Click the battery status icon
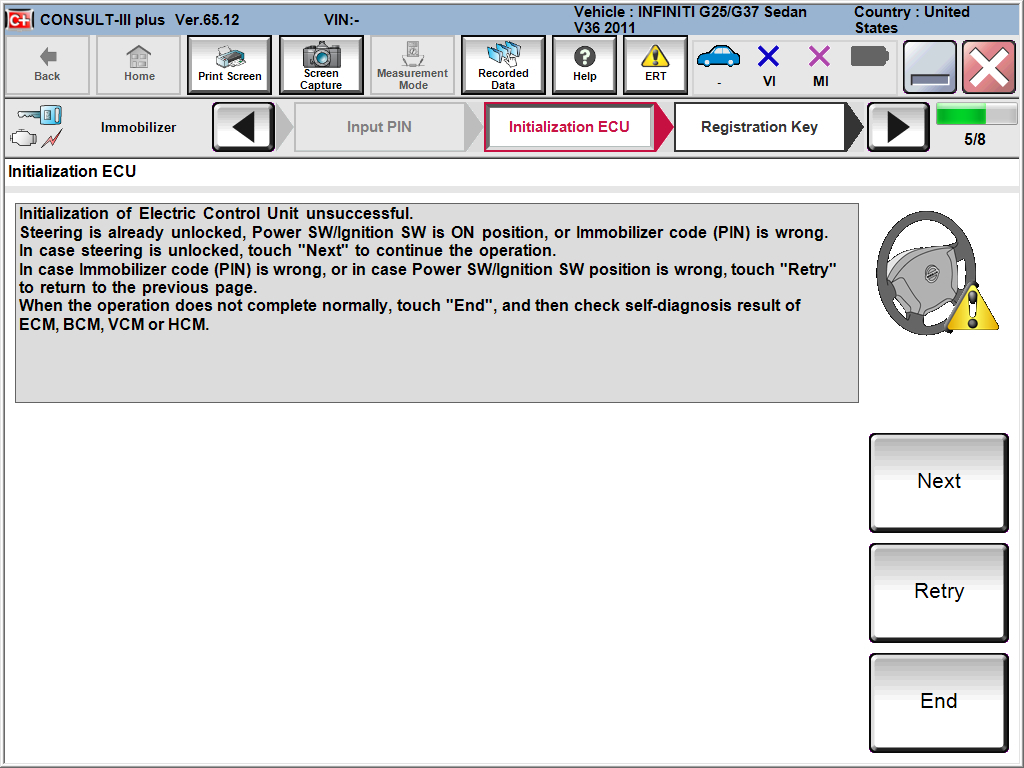Viewport: 1024px width, 768px height. click(870, 57)
